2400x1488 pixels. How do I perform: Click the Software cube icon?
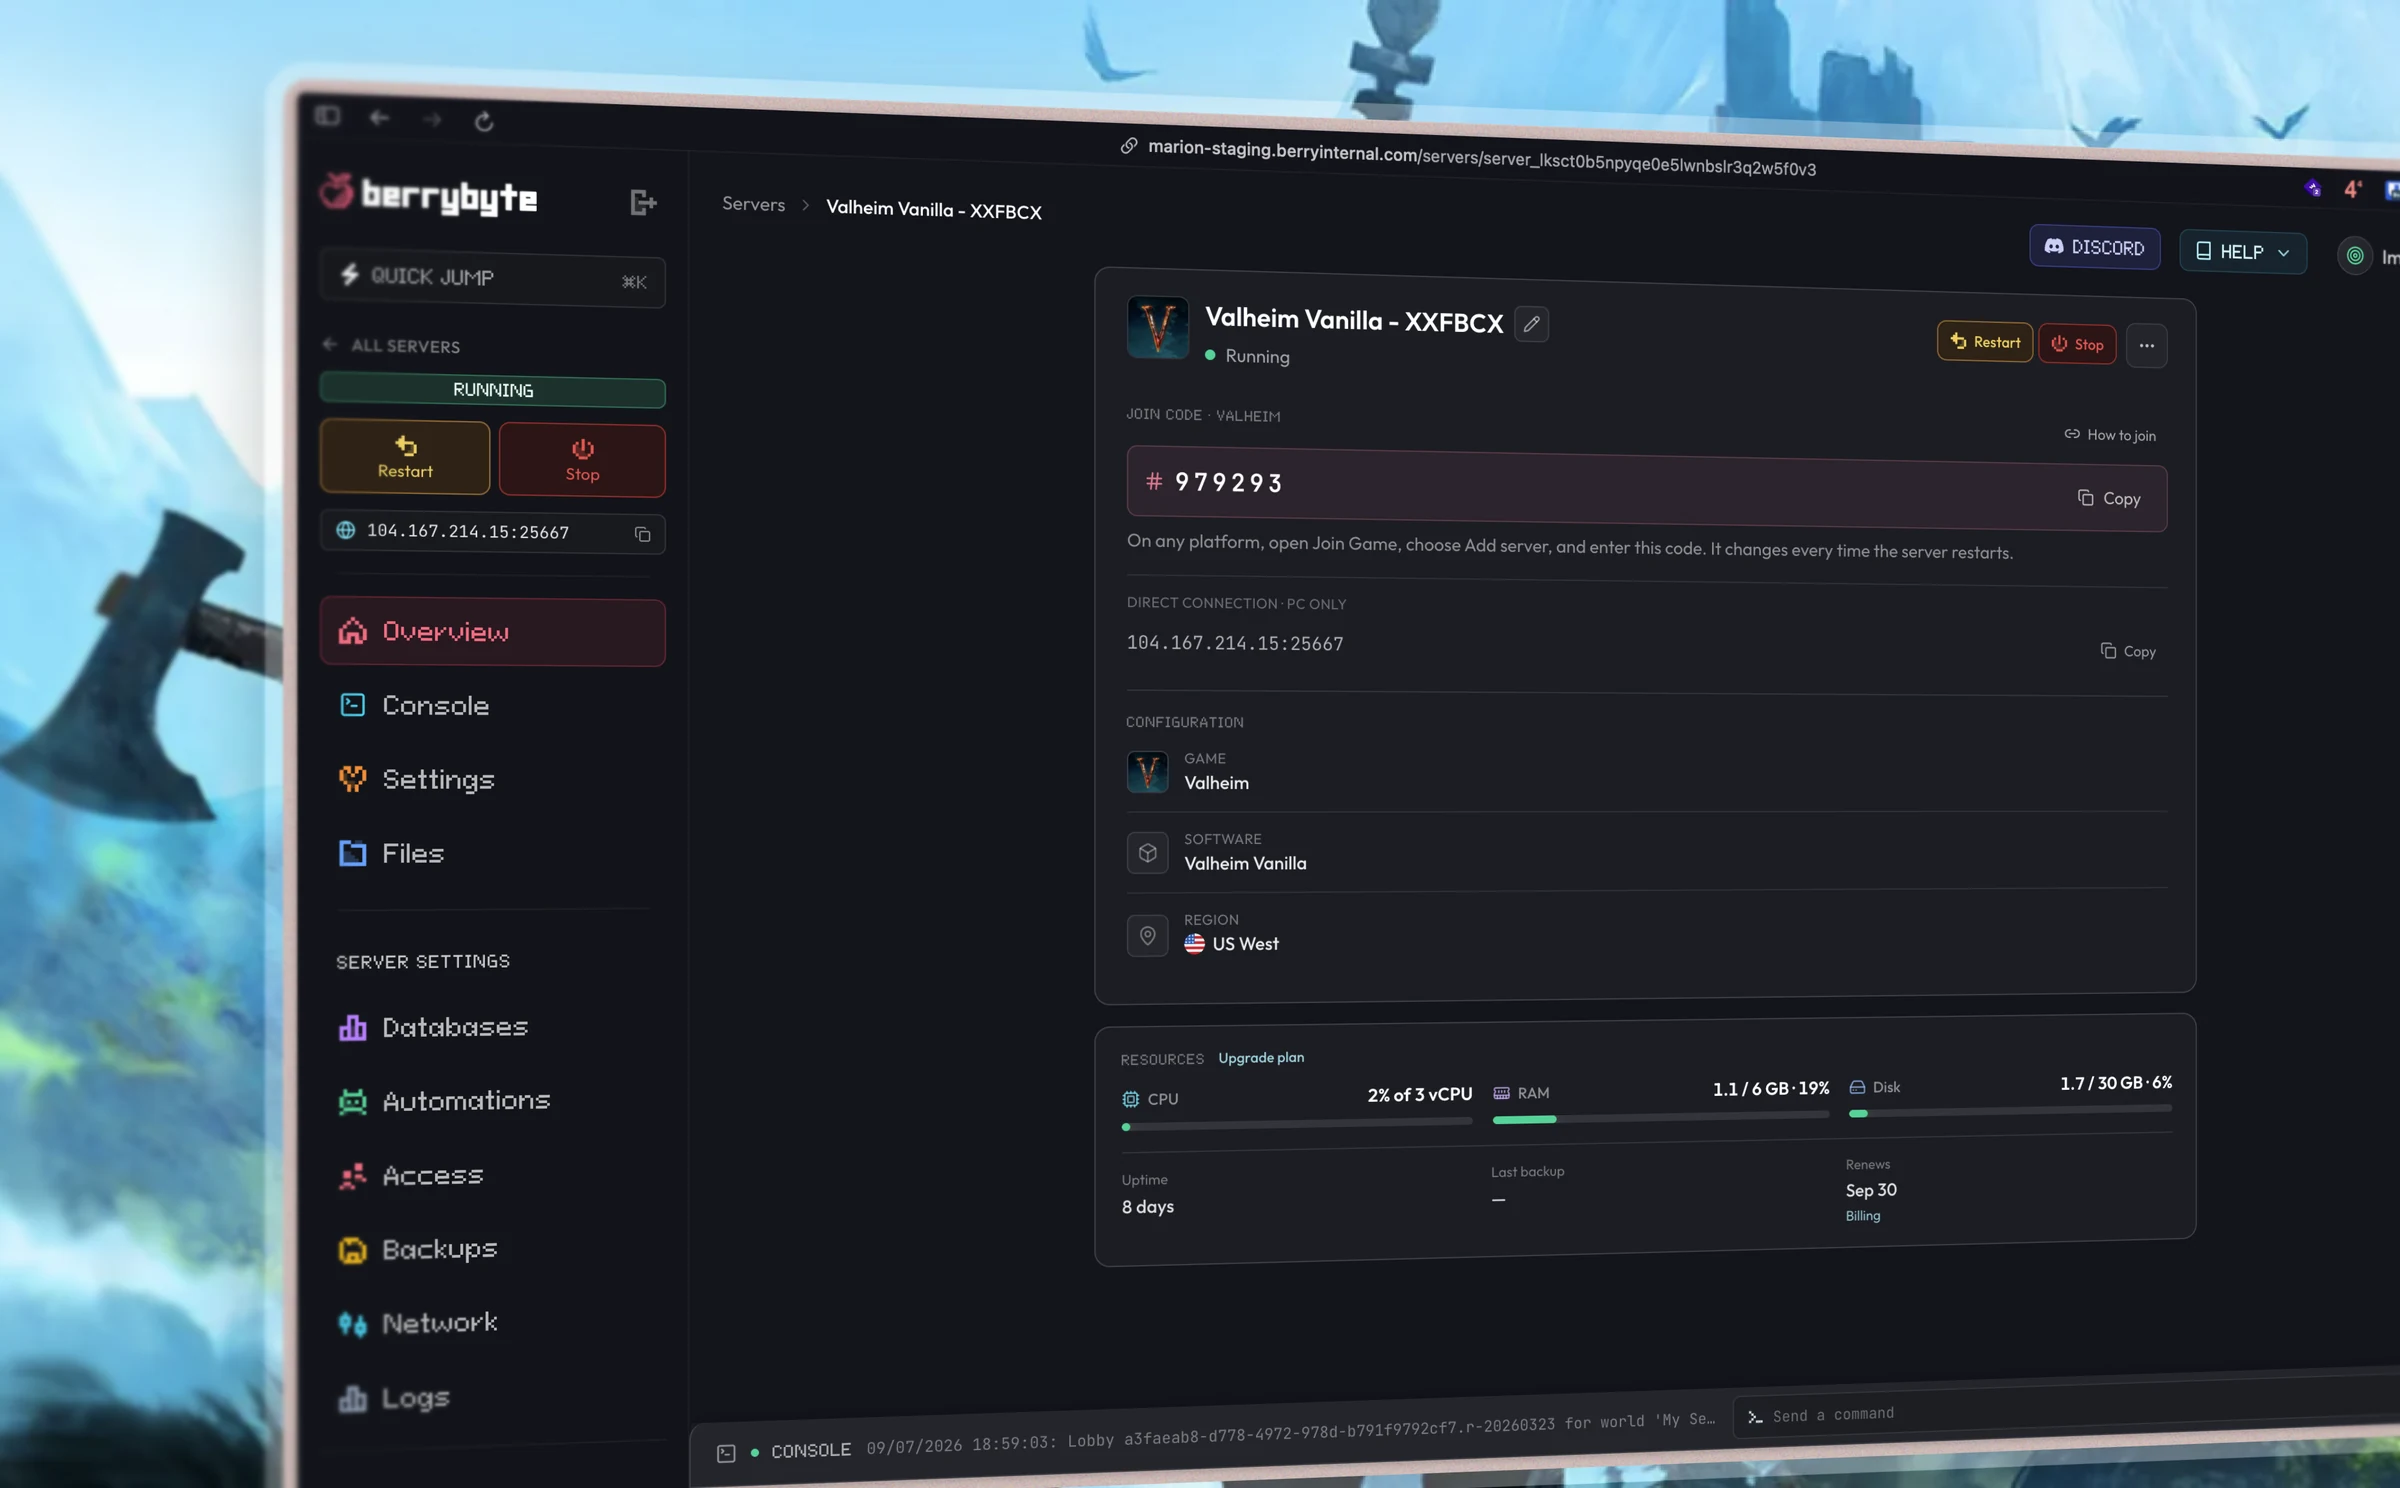tap(1147, 853)
